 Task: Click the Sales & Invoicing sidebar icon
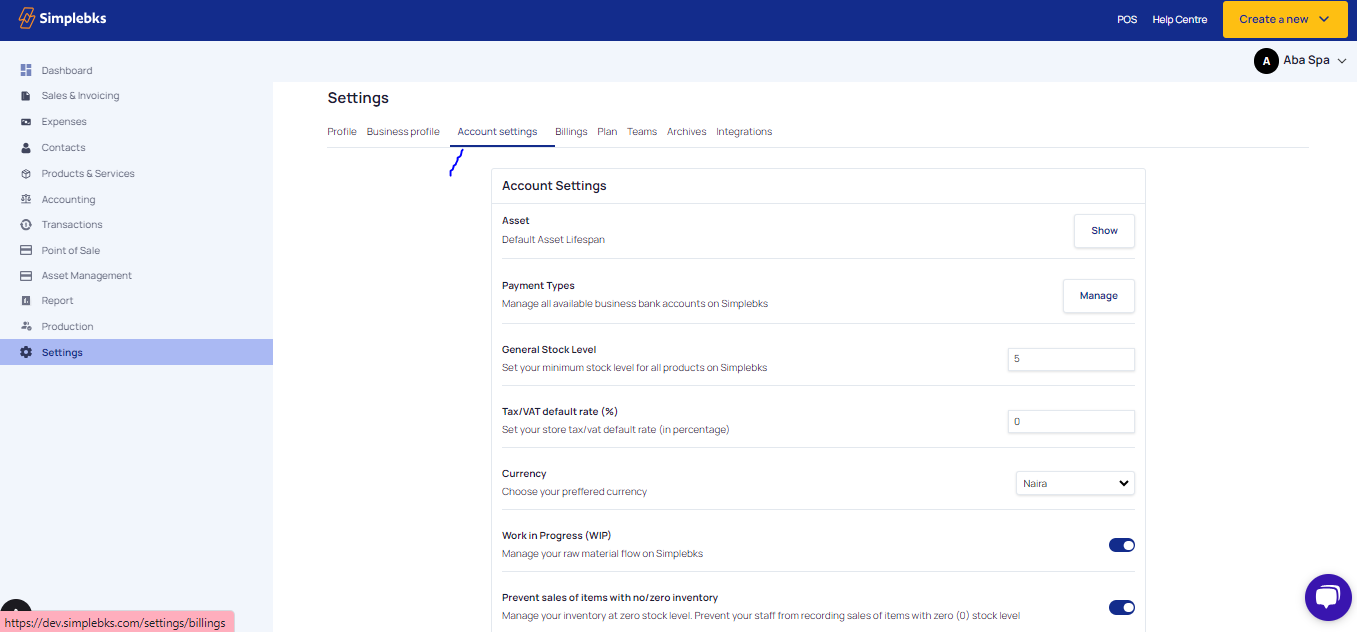(x=26, y=96)
